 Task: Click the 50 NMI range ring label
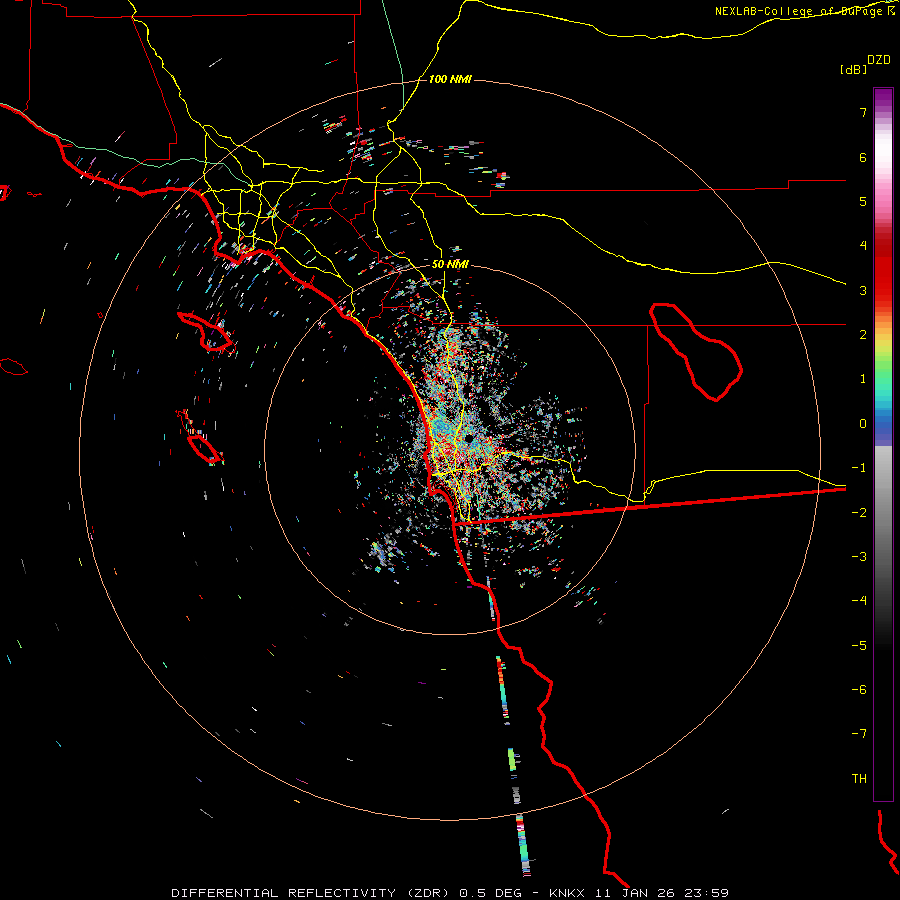click(451, 264)
